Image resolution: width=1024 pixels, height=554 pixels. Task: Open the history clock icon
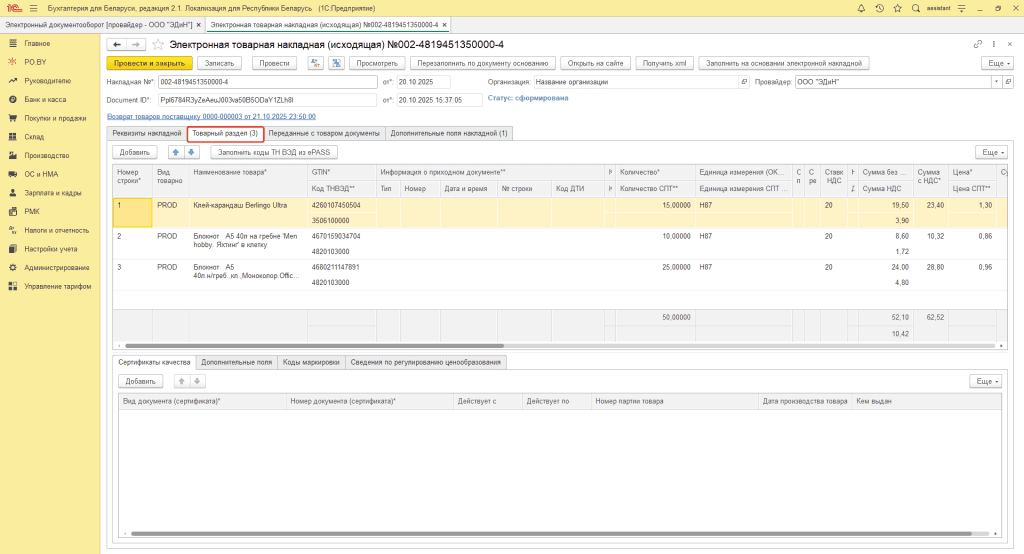tap(879, 8)
